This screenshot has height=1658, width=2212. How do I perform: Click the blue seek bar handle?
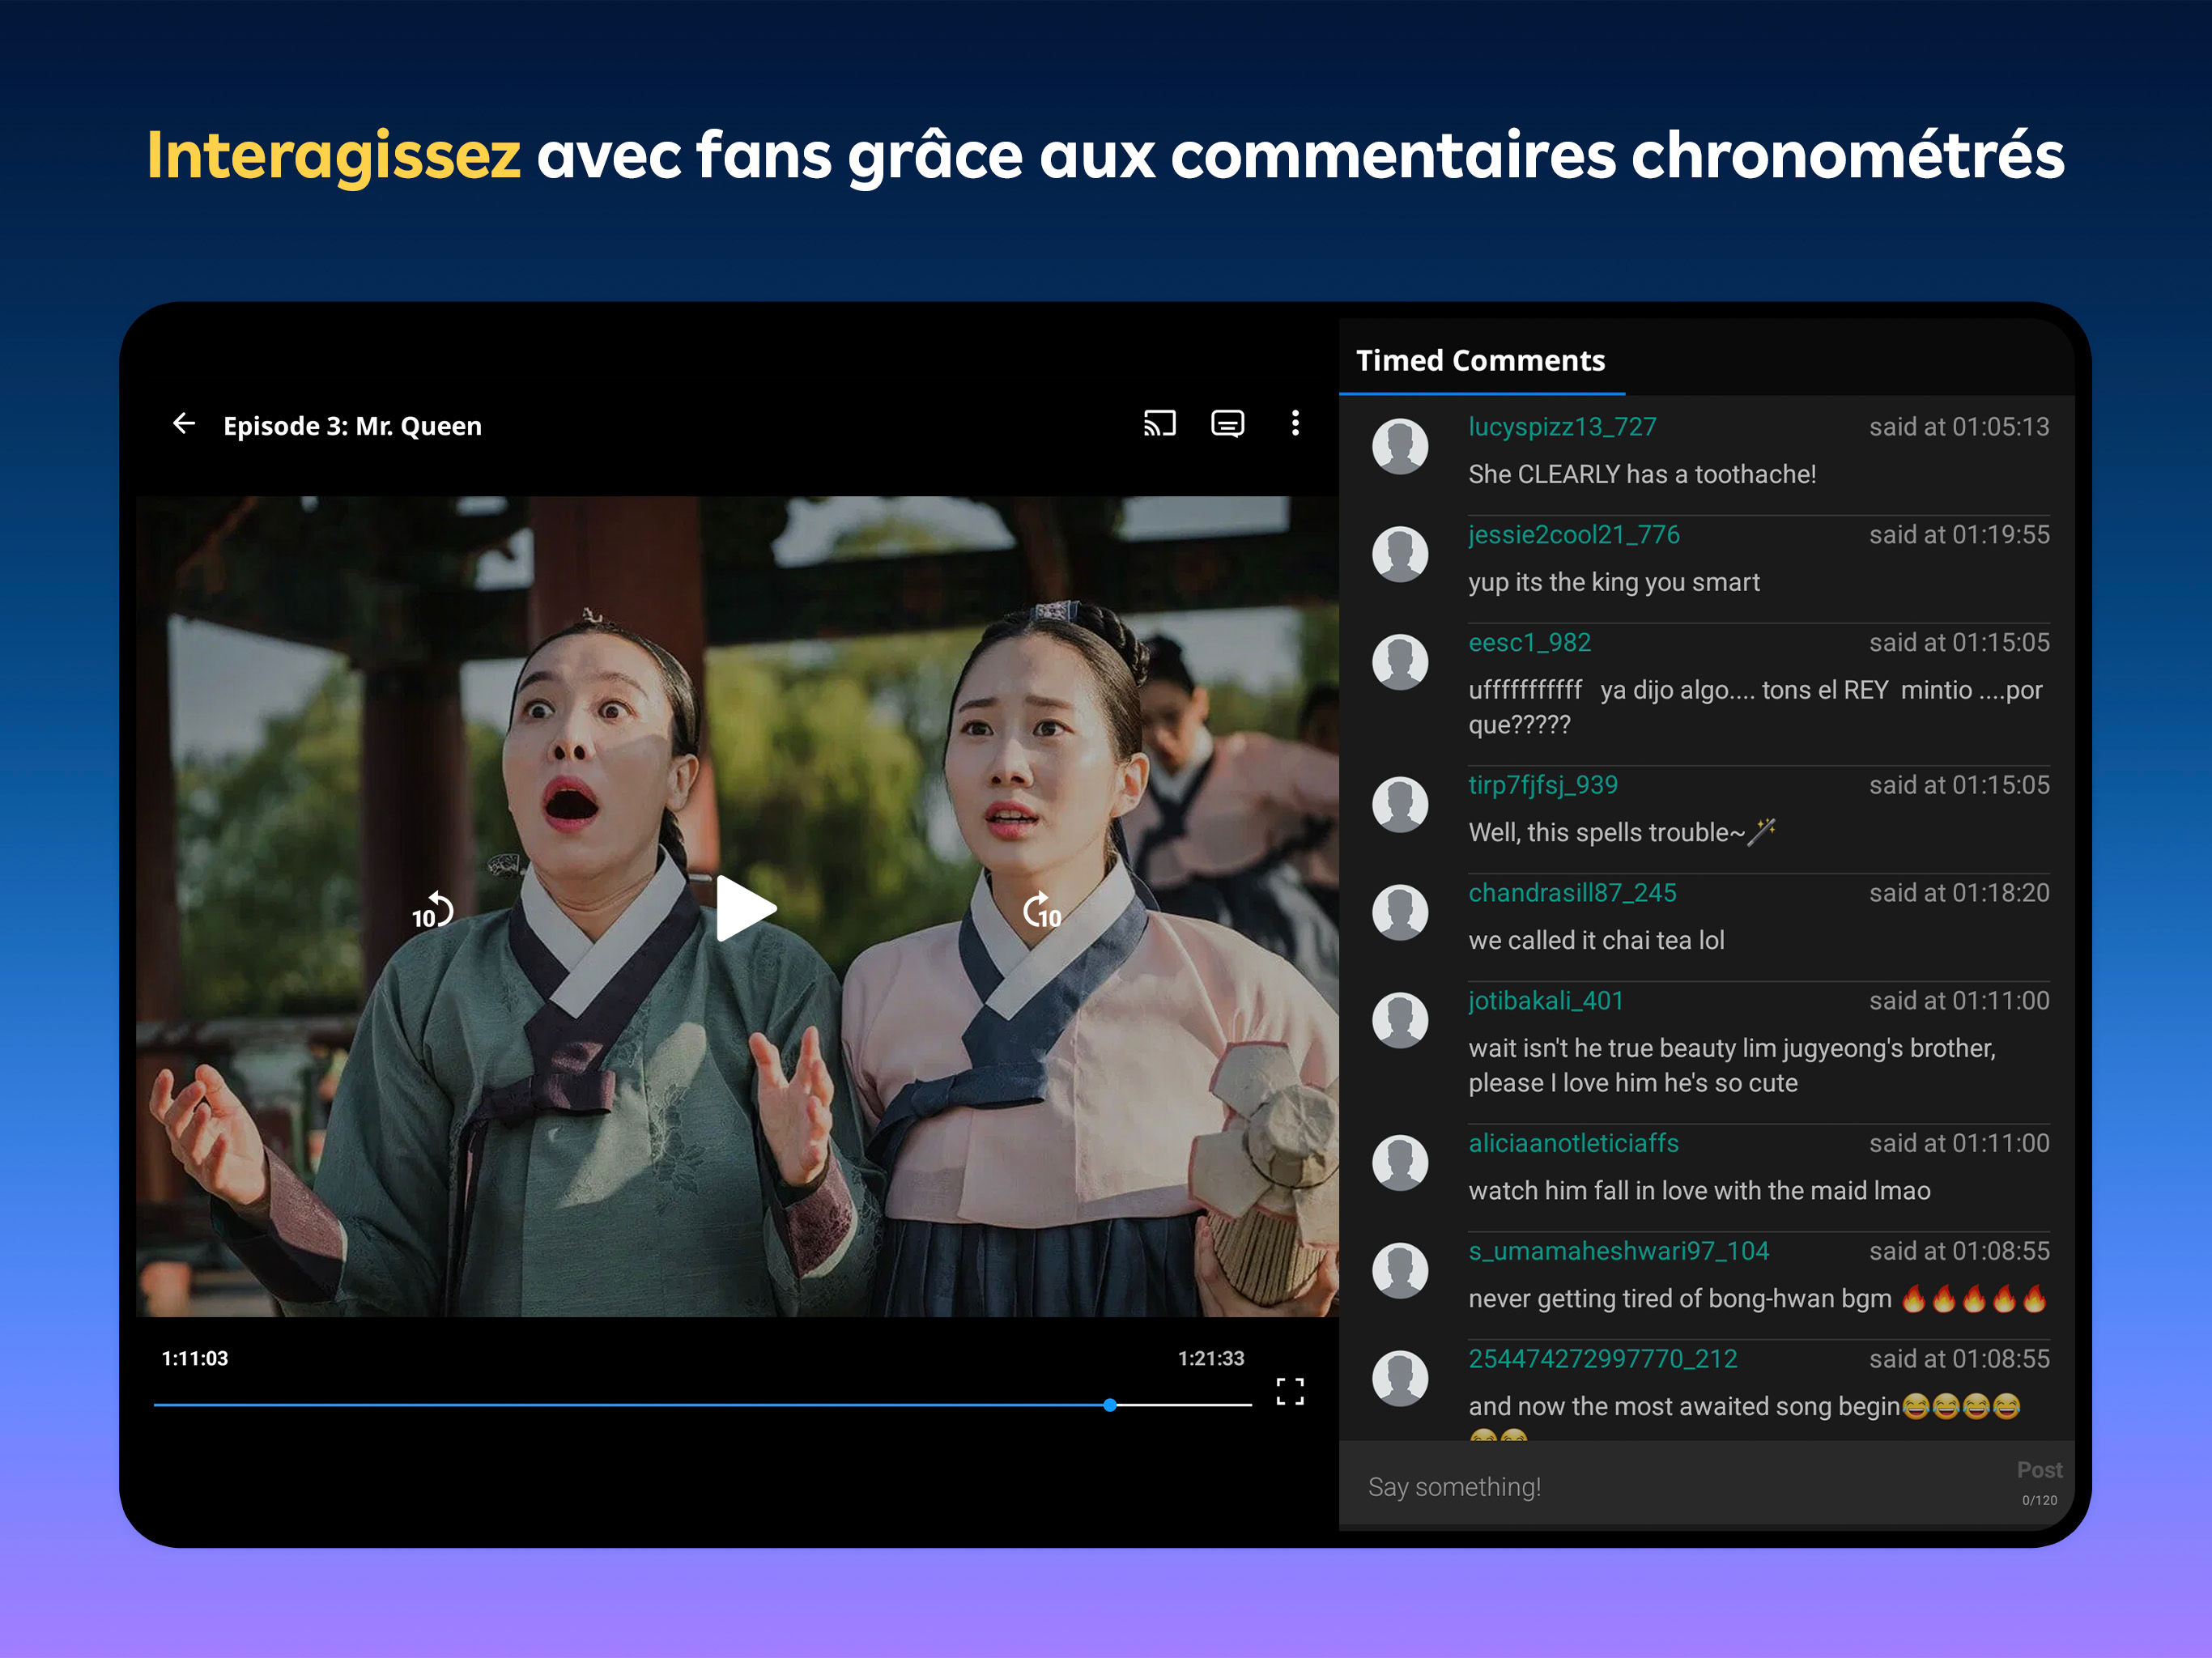pos(1109,1405)
